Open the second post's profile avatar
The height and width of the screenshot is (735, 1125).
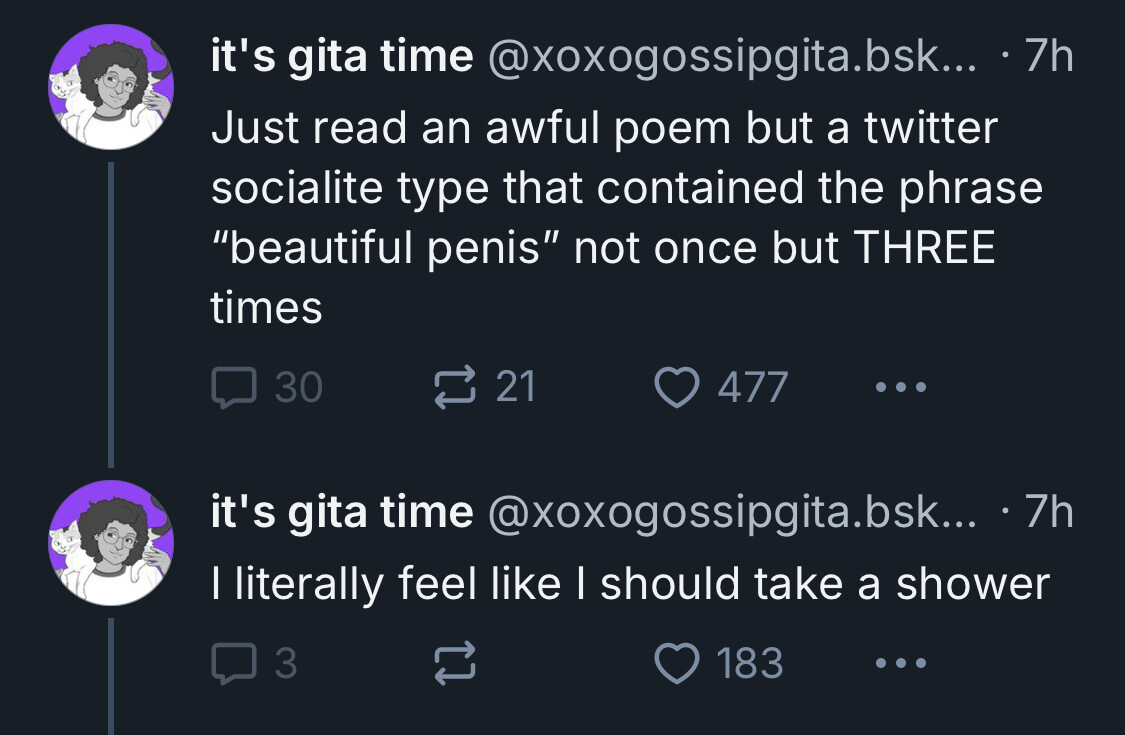point(112,543)
